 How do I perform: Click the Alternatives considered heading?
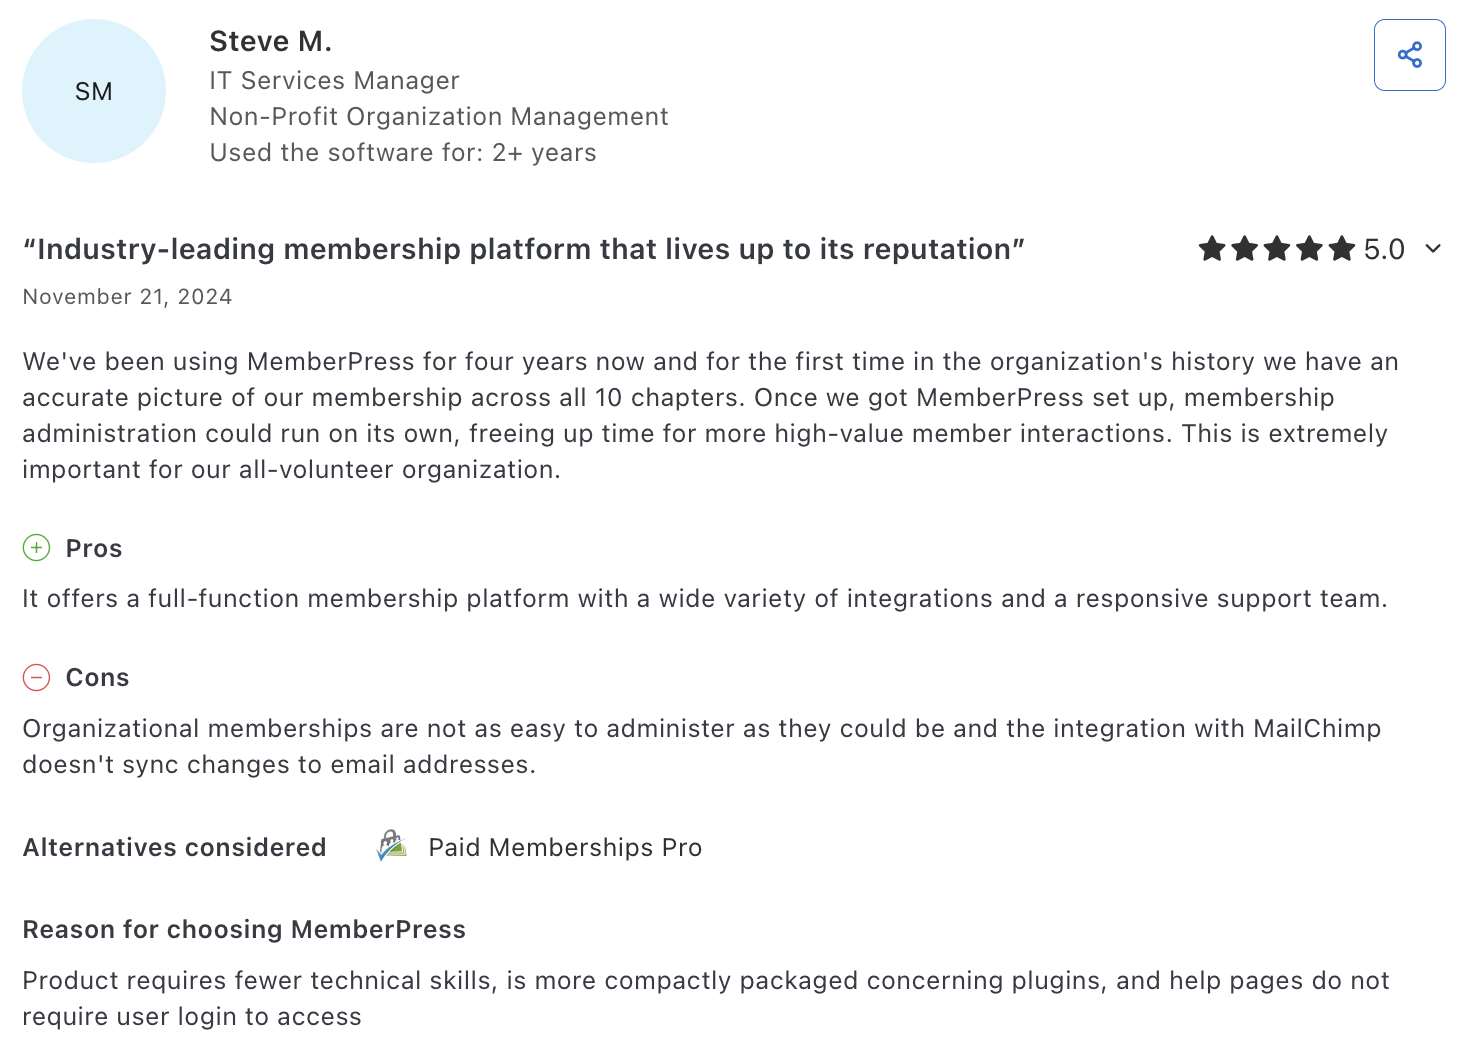174,847
